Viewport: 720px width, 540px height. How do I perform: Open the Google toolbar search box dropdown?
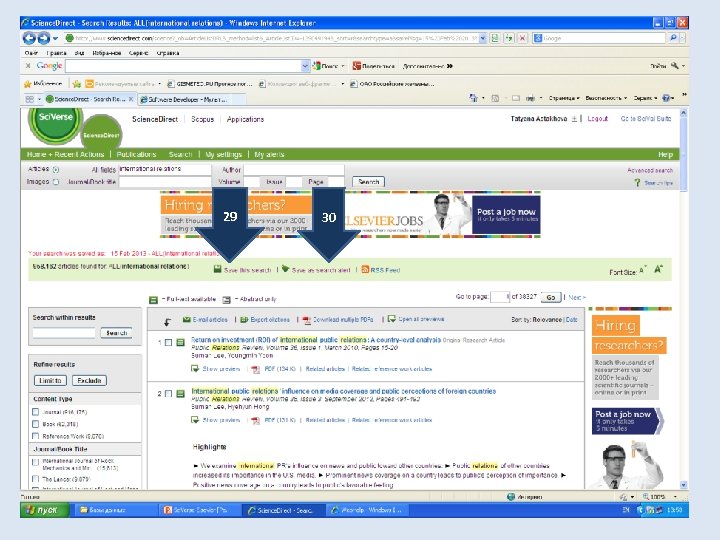pos(305,66)
